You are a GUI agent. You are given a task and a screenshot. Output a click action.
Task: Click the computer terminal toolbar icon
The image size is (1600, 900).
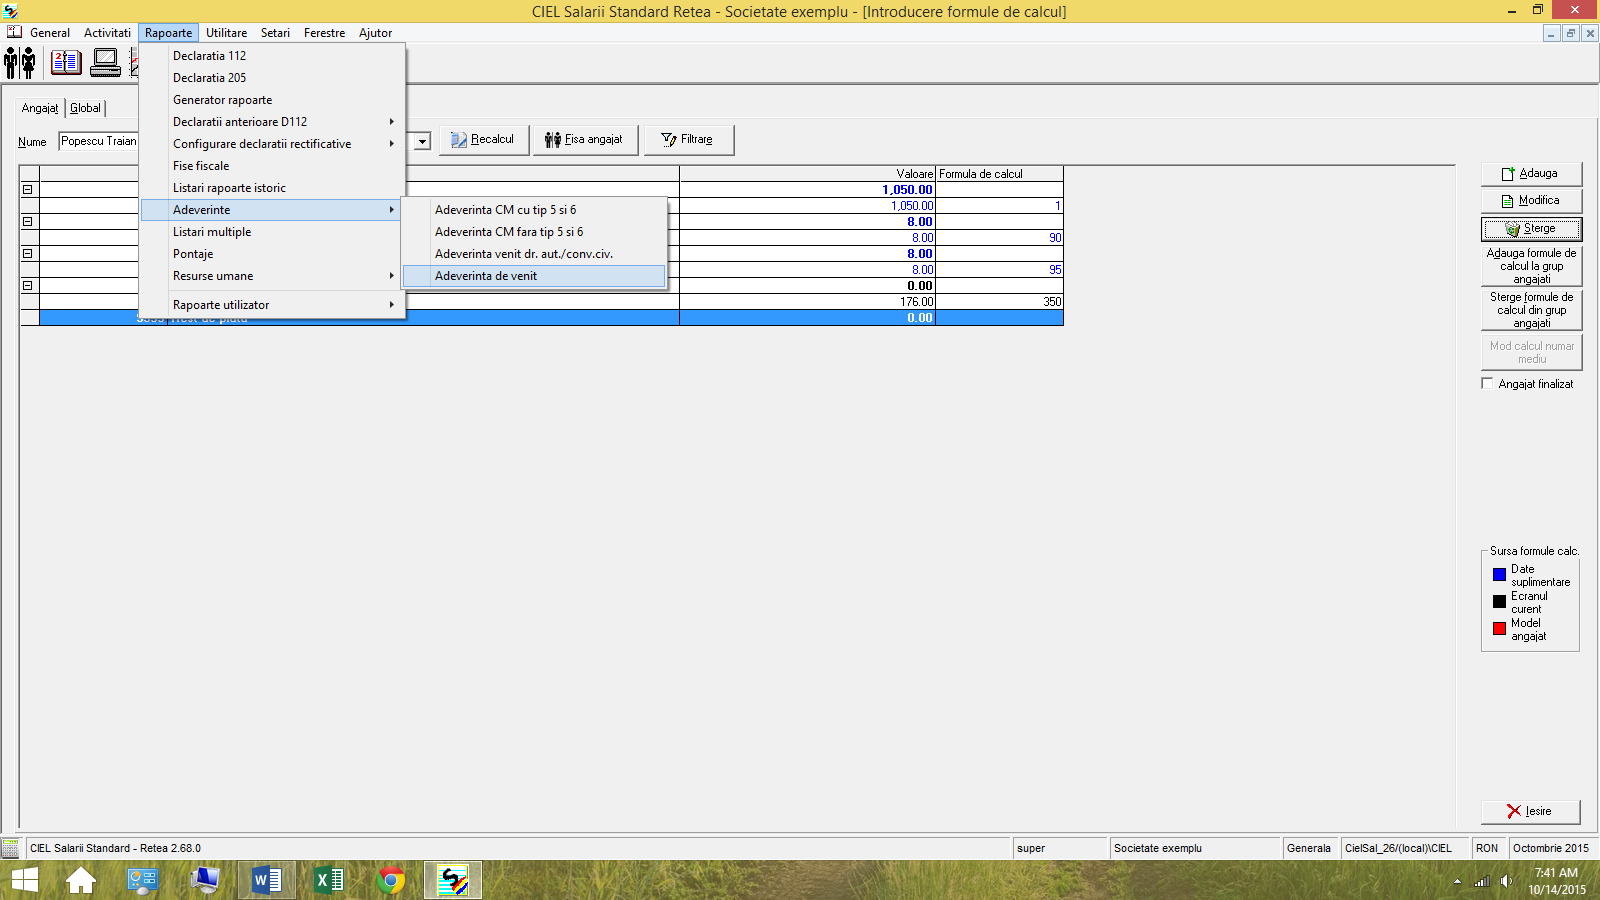pyautogui.click(x=105, y=63)
